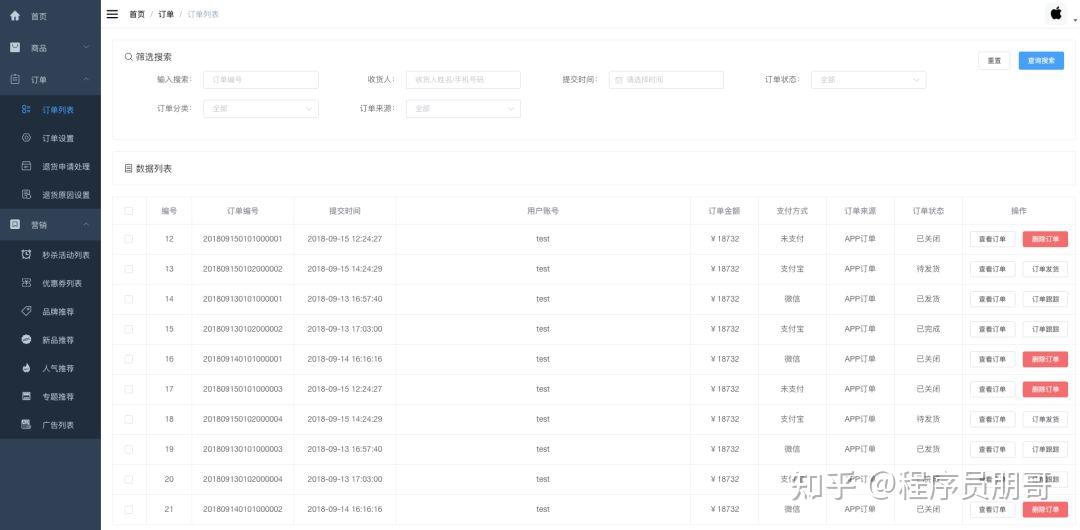
Task: Select the checkbox for order row 14
Action: coord(129,299)
